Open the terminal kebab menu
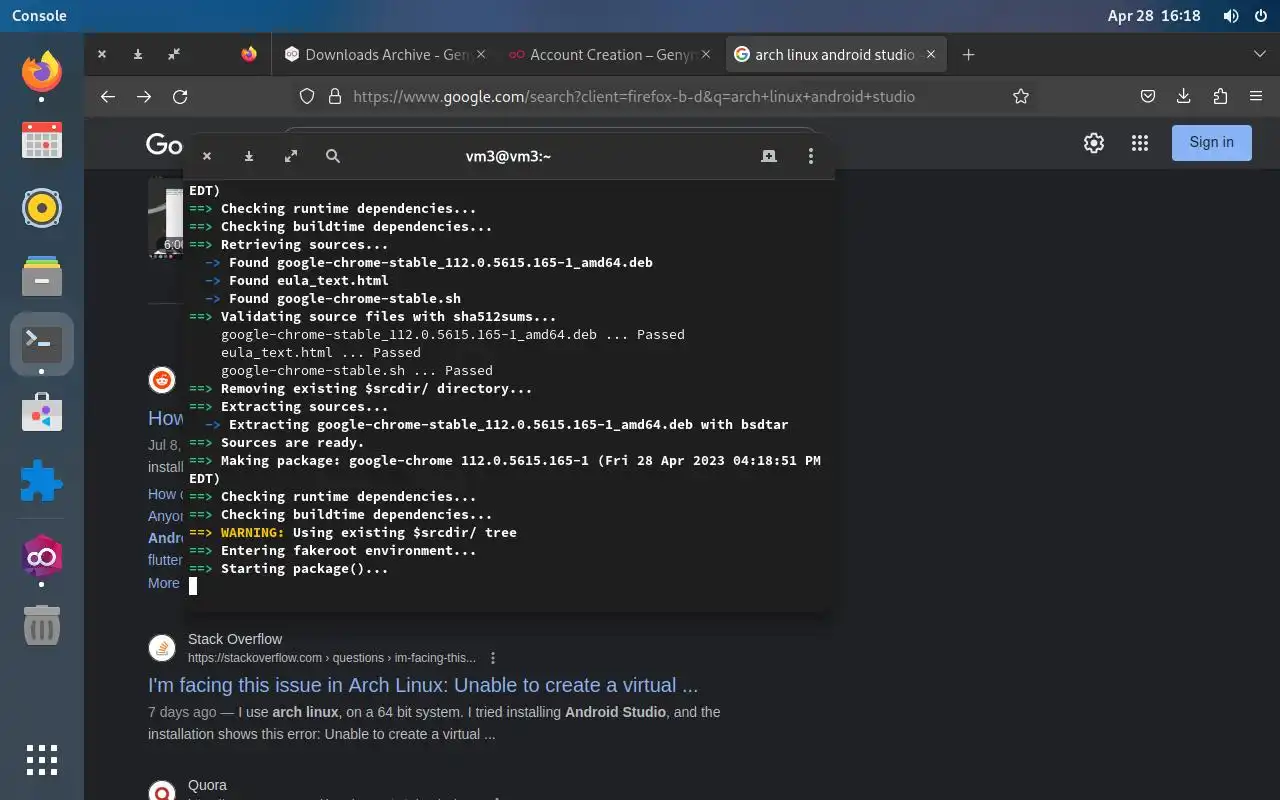 pos(811,156)
